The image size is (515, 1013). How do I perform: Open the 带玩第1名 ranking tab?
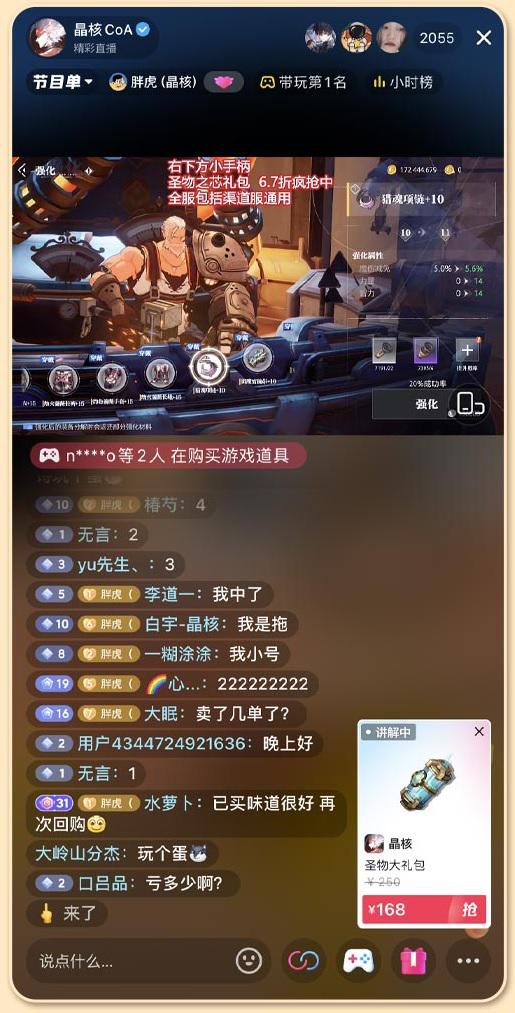coord(304,82)
